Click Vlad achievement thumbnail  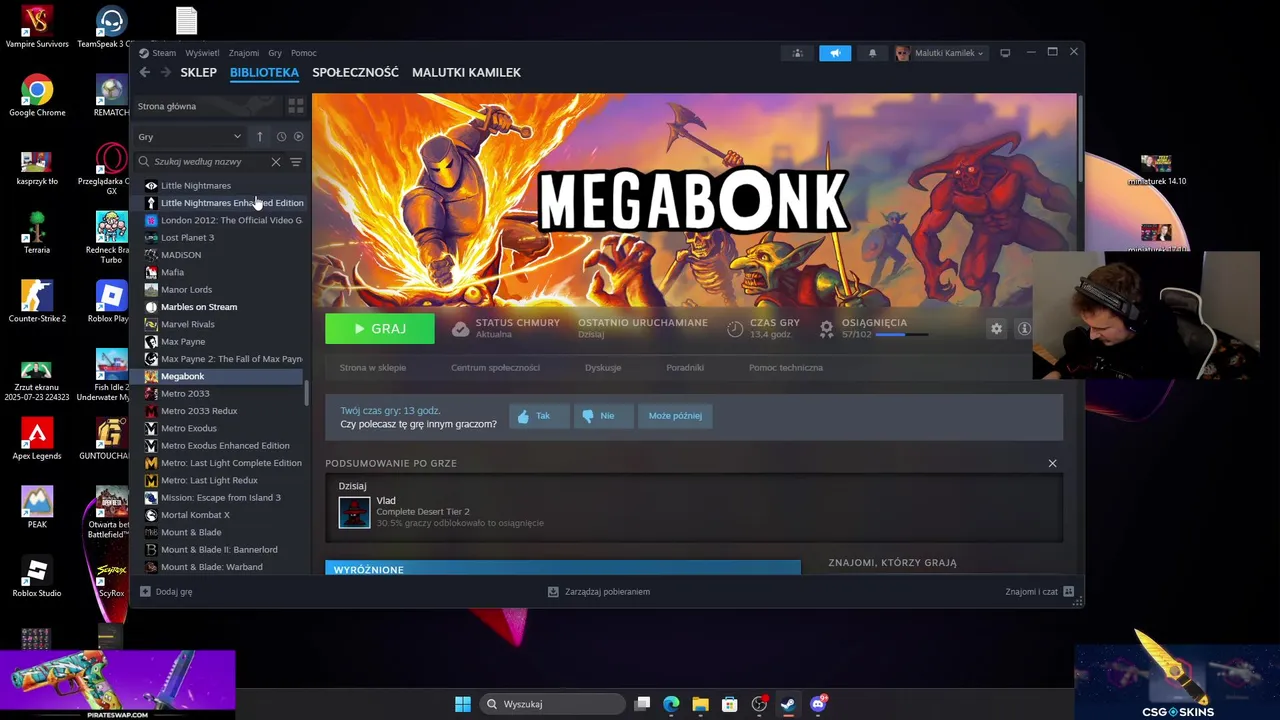354,512
